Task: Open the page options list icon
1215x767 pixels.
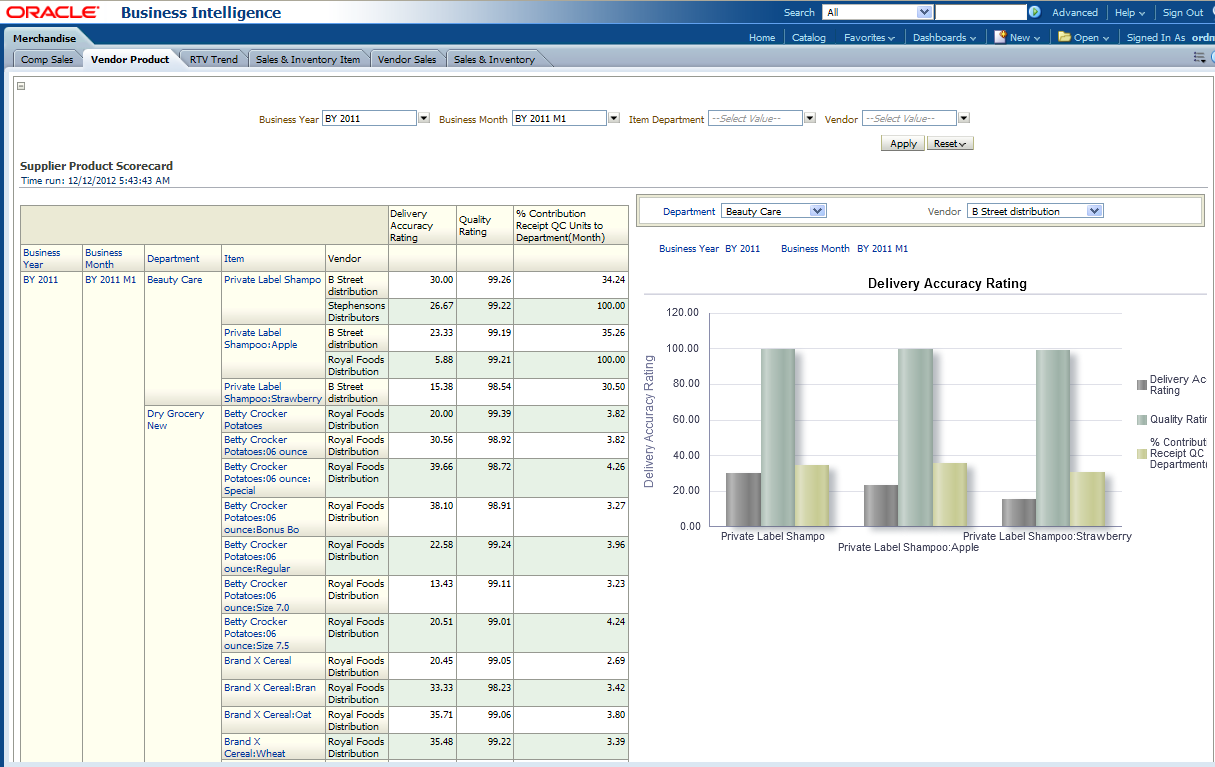Action: [x=1199, y=58]
